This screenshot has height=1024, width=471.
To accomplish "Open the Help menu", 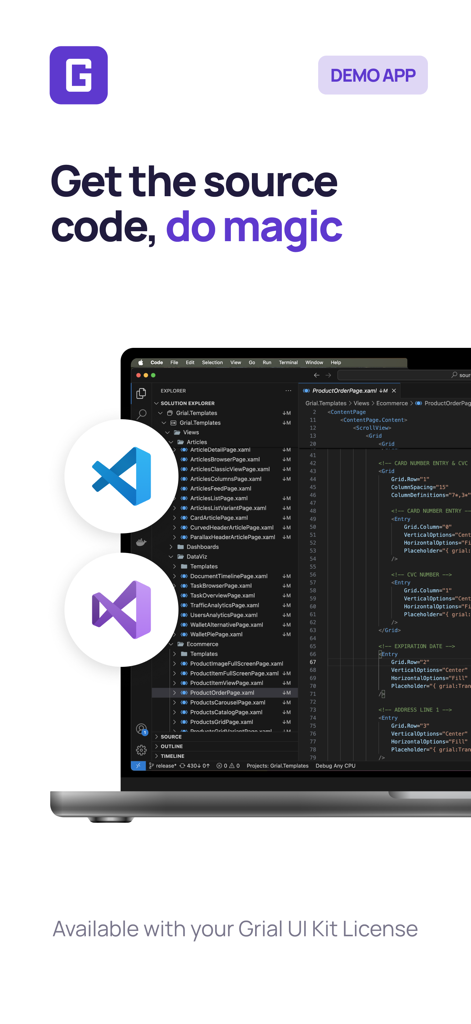I will coord(336,362).
